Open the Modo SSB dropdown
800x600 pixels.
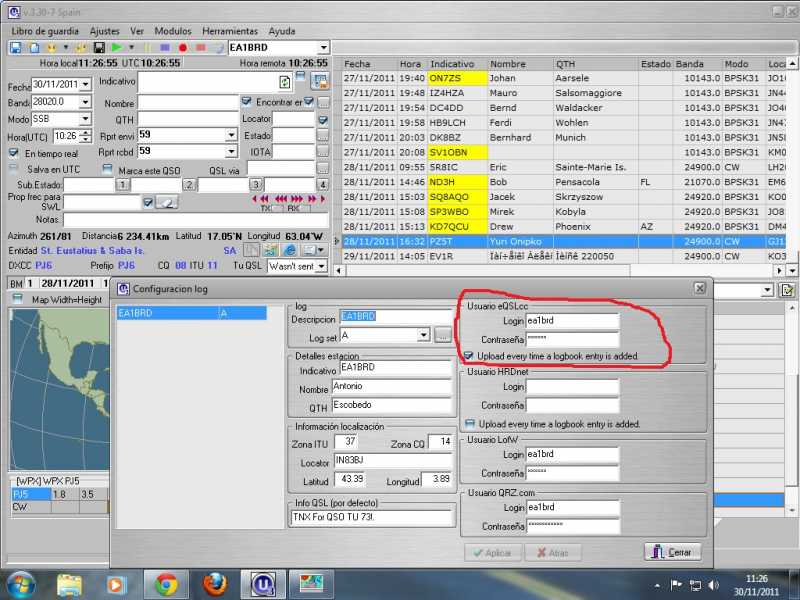tap(85, 119)
